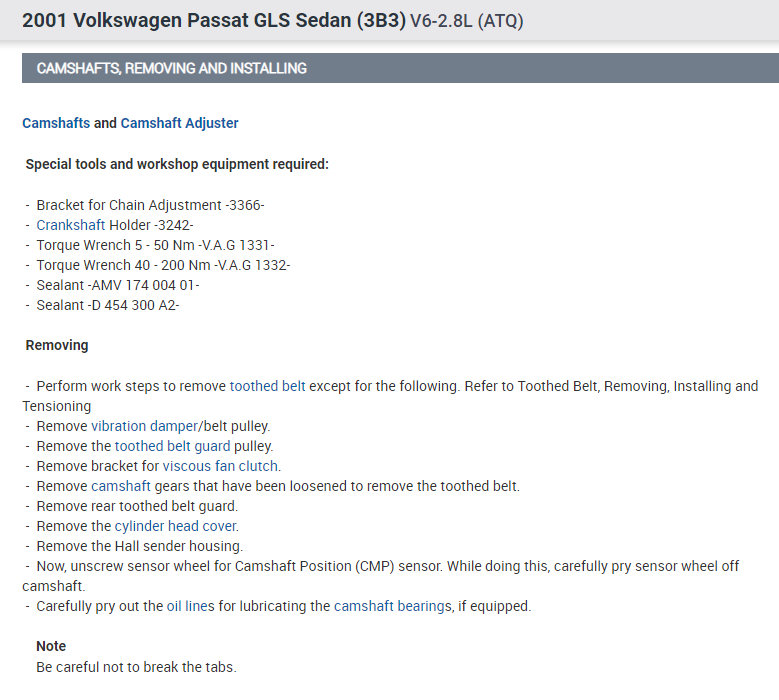
Task: Follow the 'toothed belt' link in first removal step
Action: coord(267,386)
